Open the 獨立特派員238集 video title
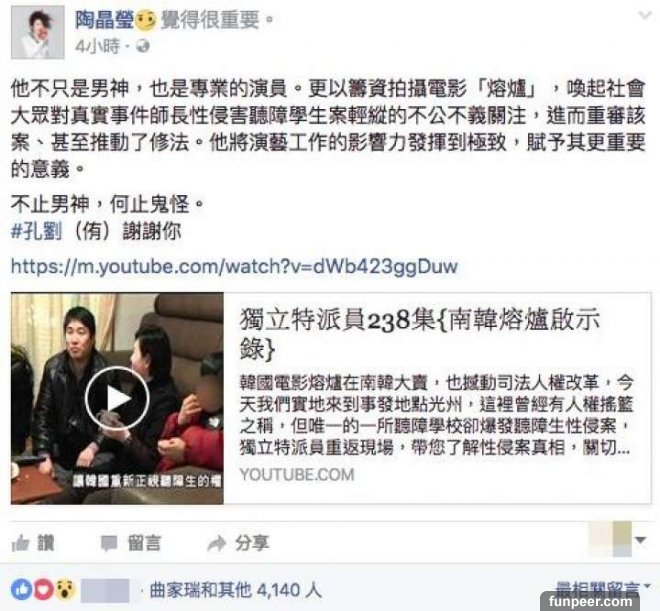The width and height of the screenshot is (660, 611). 420,334
